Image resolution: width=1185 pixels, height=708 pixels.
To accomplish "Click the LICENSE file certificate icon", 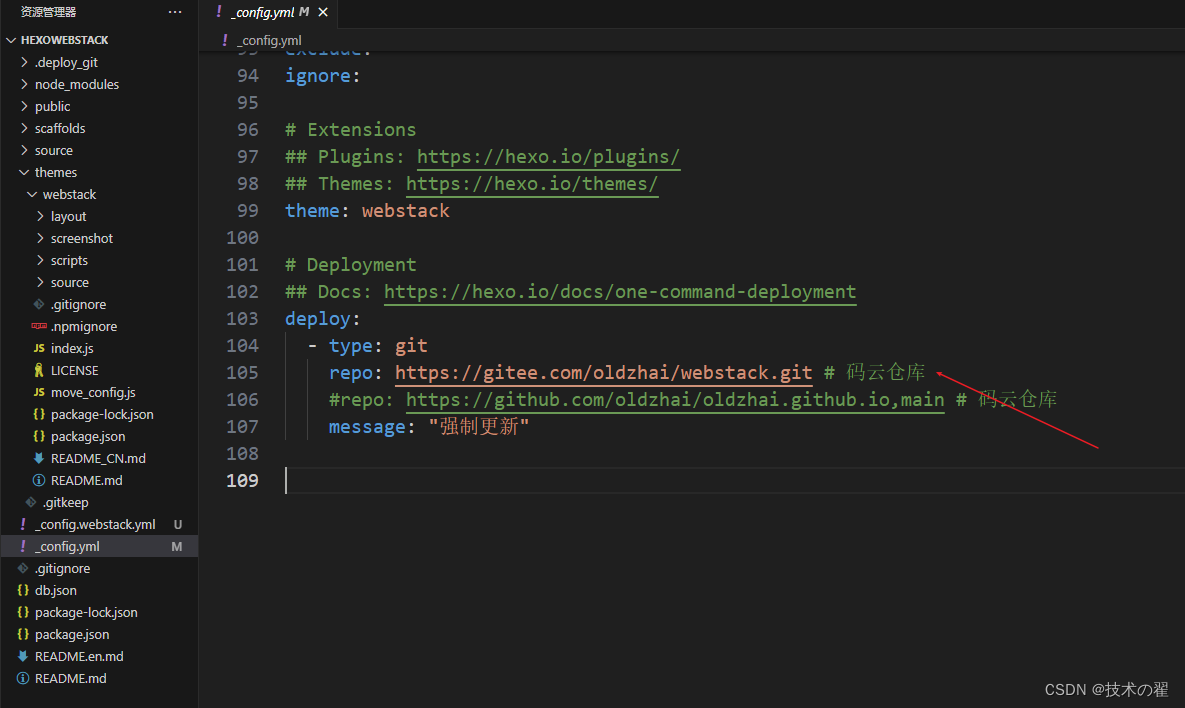I will tap(39, 370).
